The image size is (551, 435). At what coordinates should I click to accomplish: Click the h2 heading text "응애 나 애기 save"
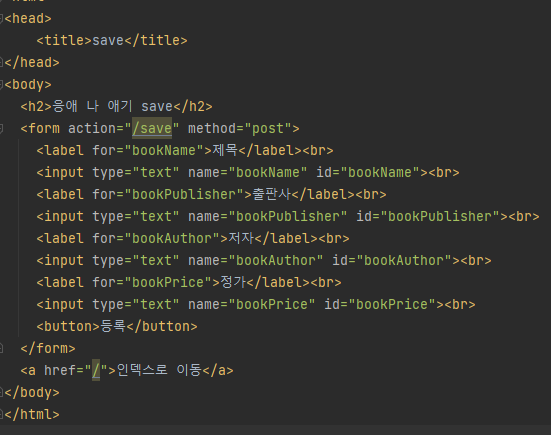click(112, 106)
